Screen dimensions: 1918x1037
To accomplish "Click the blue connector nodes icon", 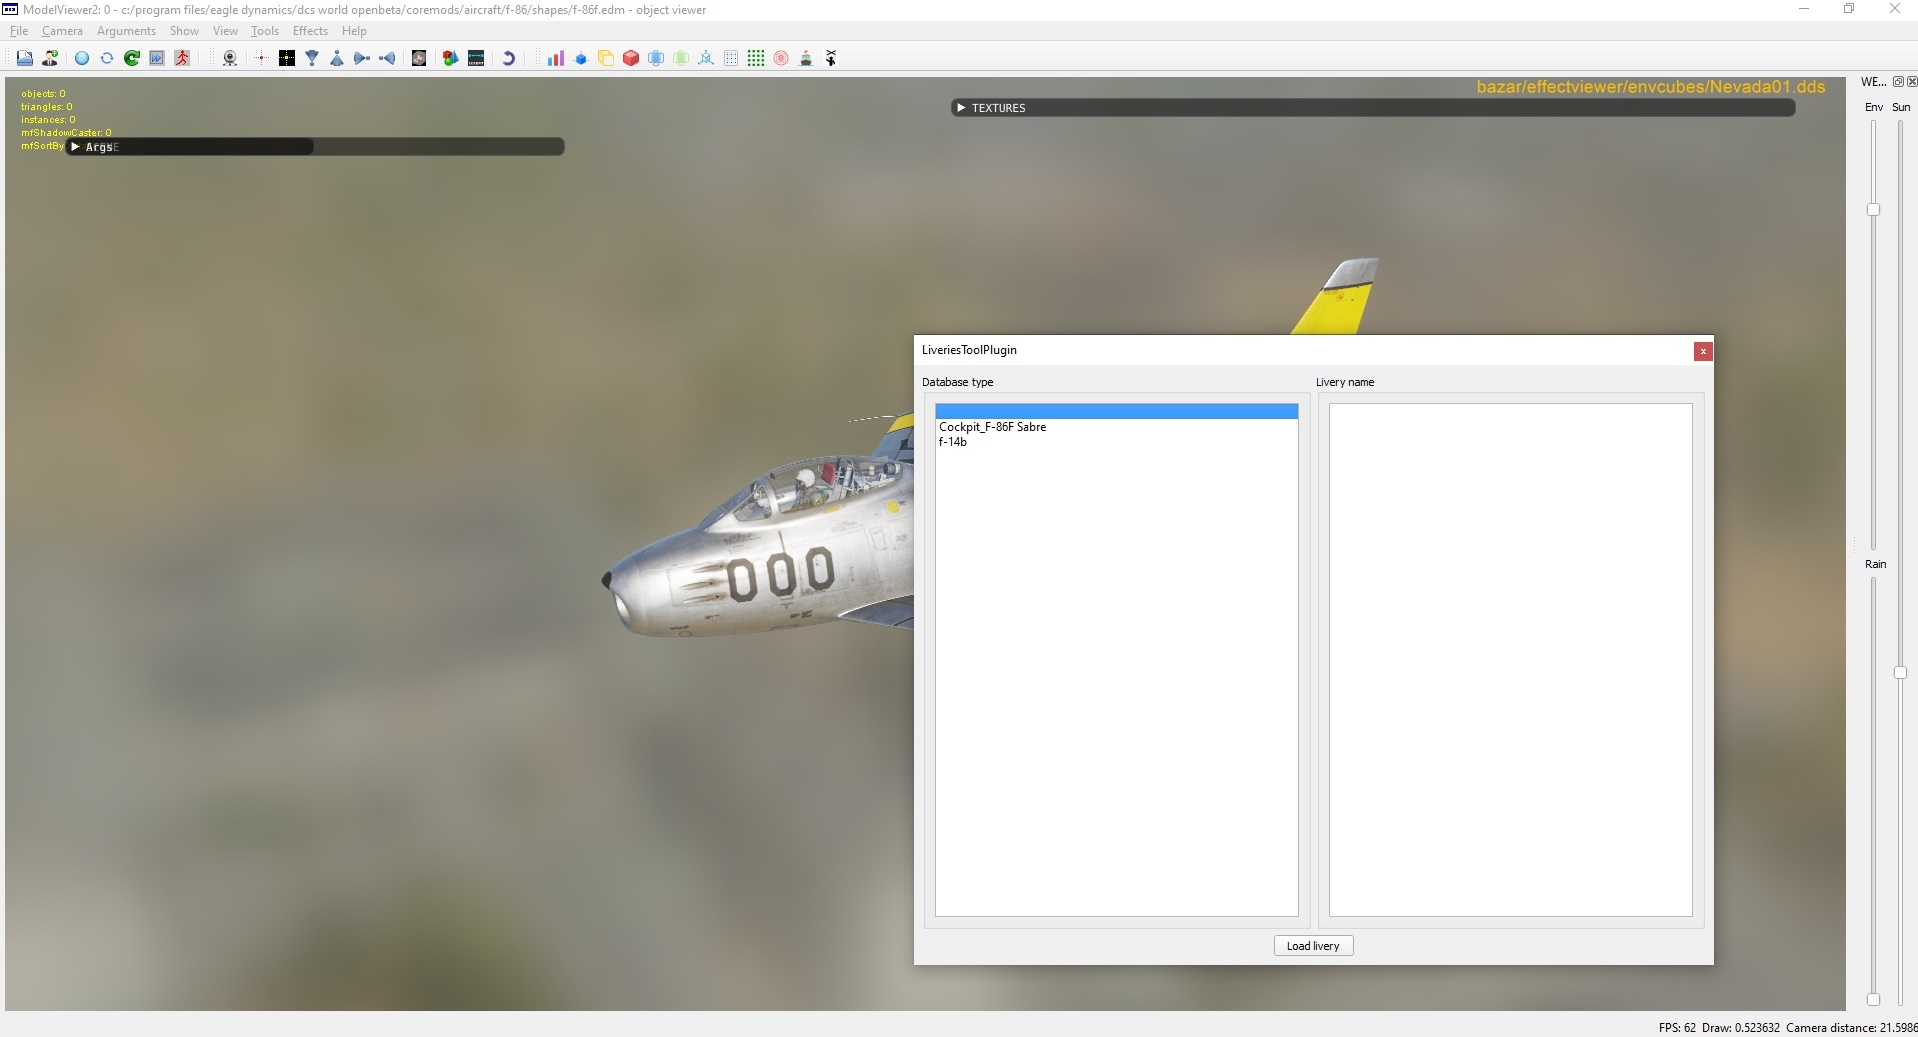I will pyautogui.click(x=706, y=58).
